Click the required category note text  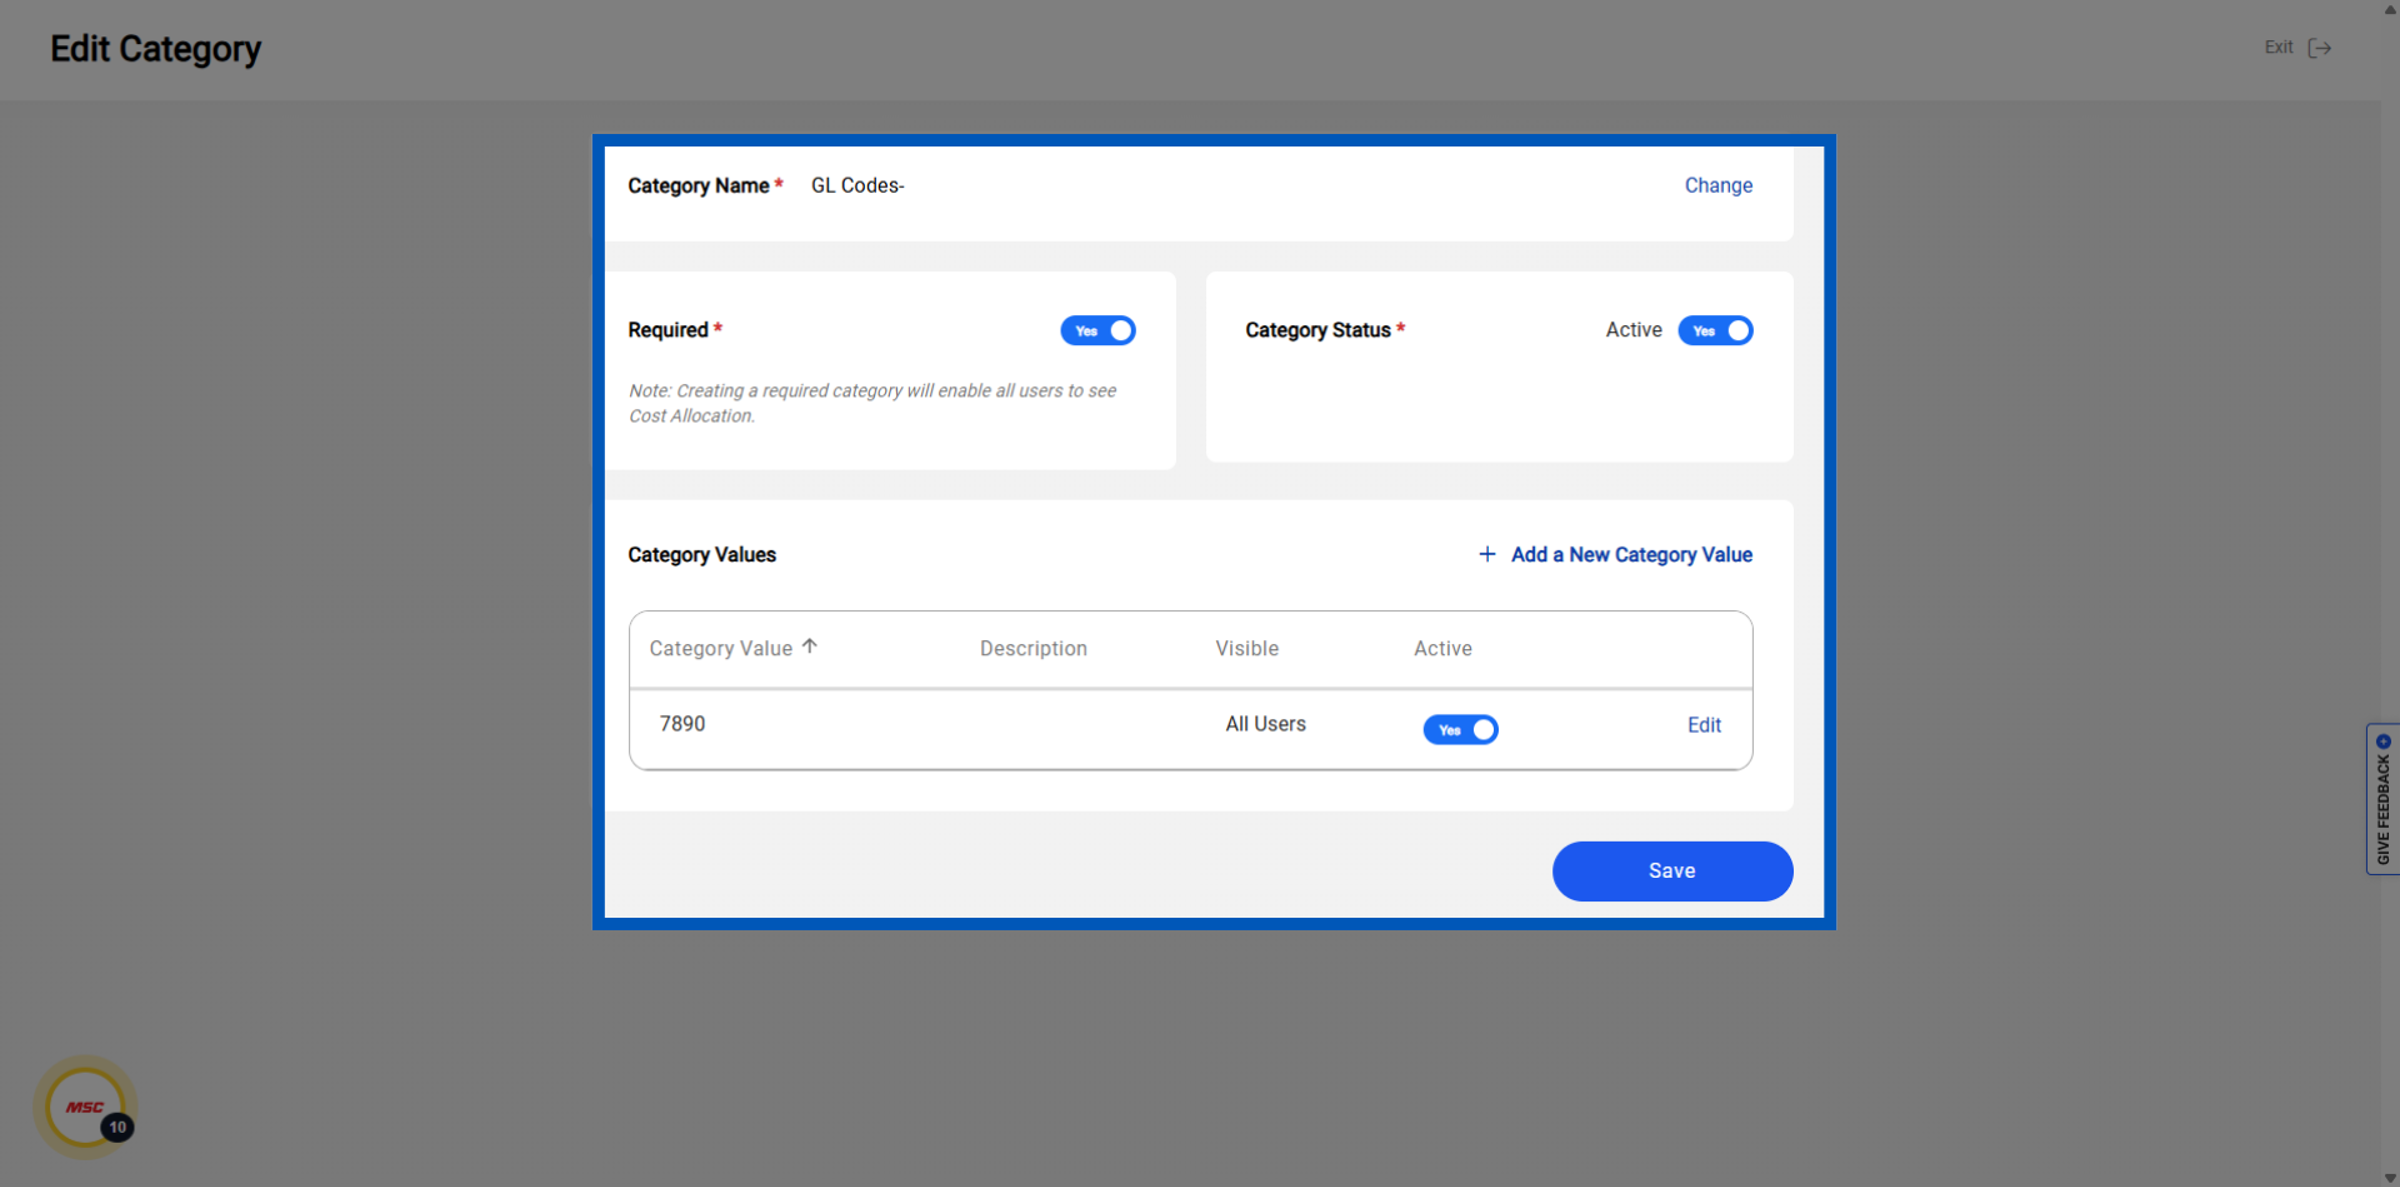coord(872,403)
